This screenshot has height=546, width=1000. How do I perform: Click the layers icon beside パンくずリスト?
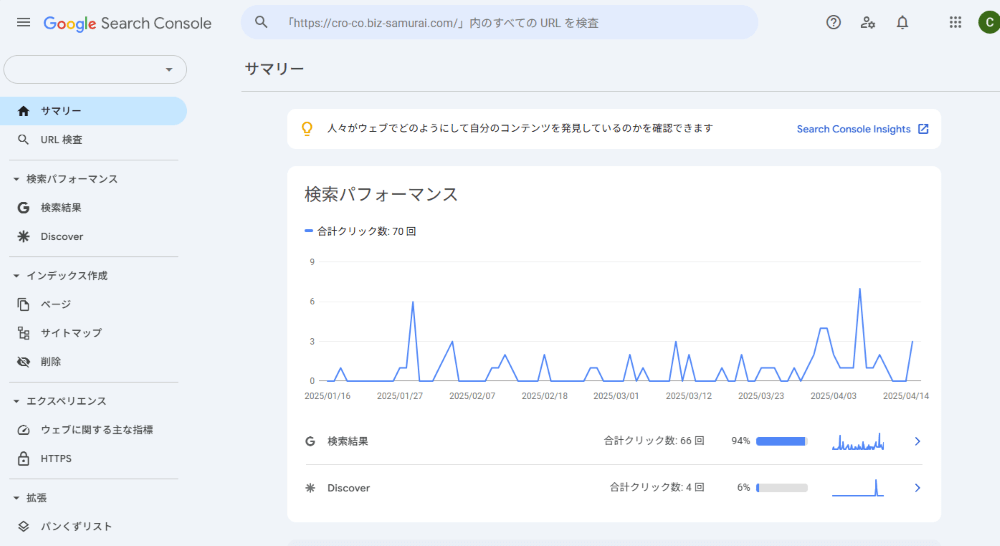pos(24,526)
